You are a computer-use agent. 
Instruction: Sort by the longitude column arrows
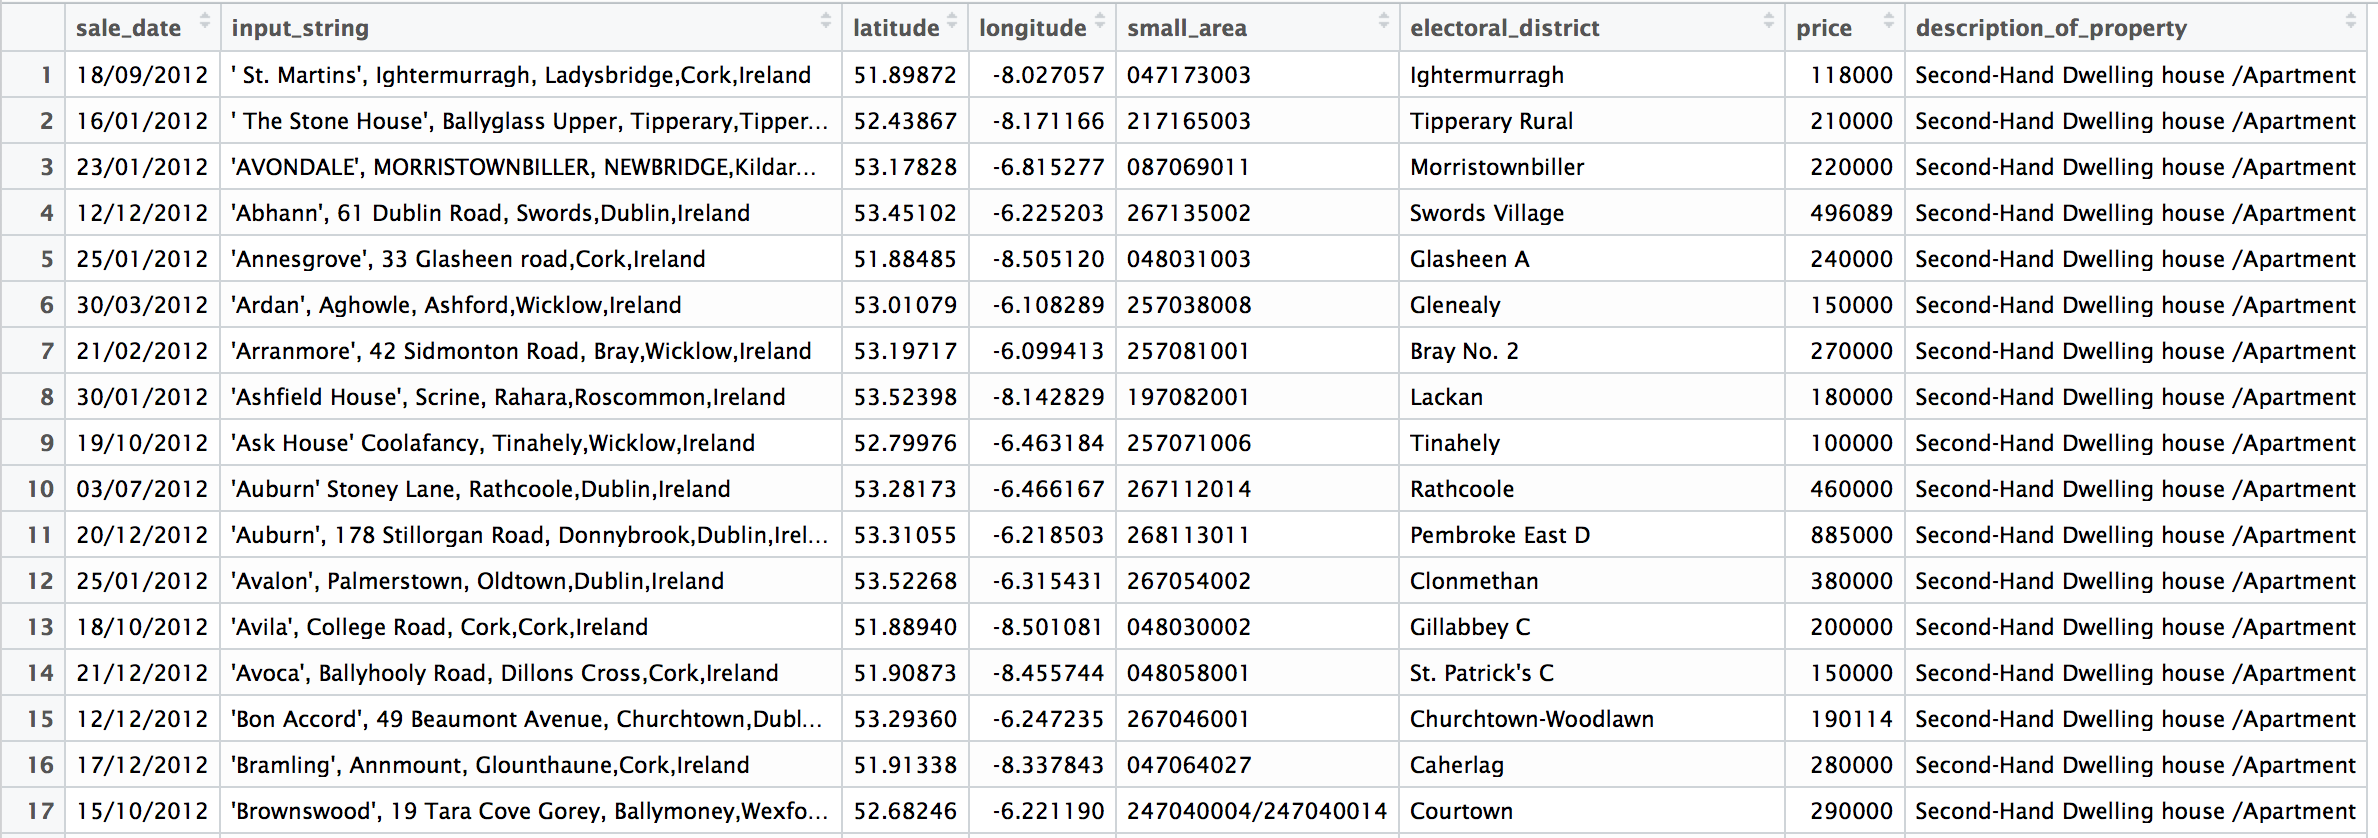pyautogui.click(x=1100, y=20)
